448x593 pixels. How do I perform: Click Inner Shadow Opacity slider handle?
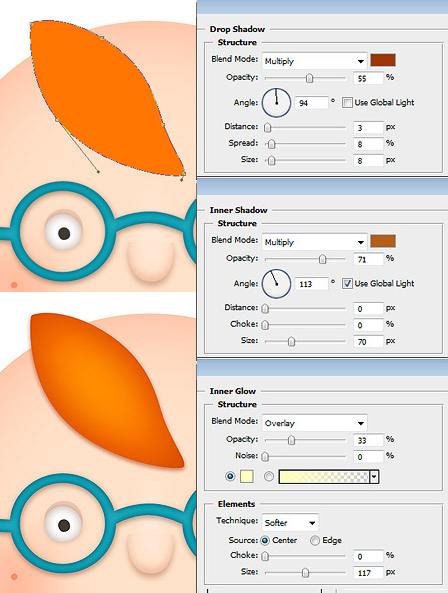pos(322,259)
